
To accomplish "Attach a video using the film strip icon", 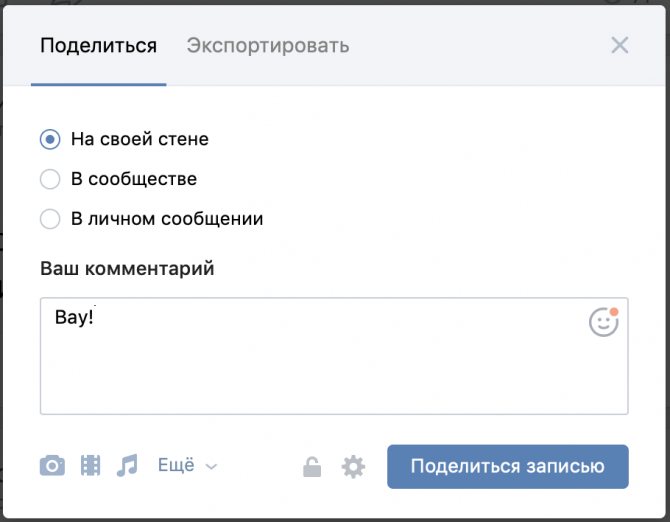I will [x=91, y=465].
